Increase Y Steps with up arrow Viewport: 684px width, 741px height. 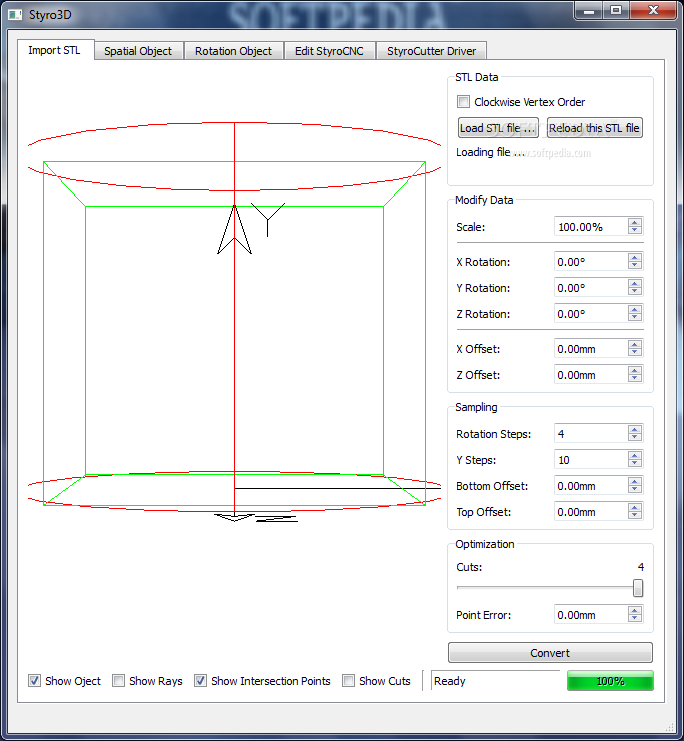[635, 455]
